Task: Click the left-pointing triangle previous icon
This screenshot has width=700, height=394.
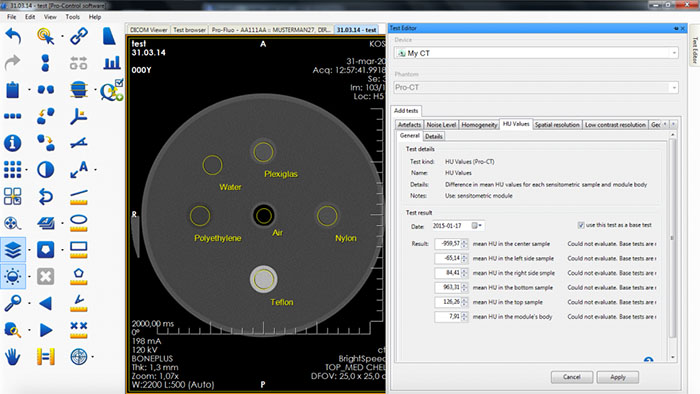Action: click(x=46, y=303)
